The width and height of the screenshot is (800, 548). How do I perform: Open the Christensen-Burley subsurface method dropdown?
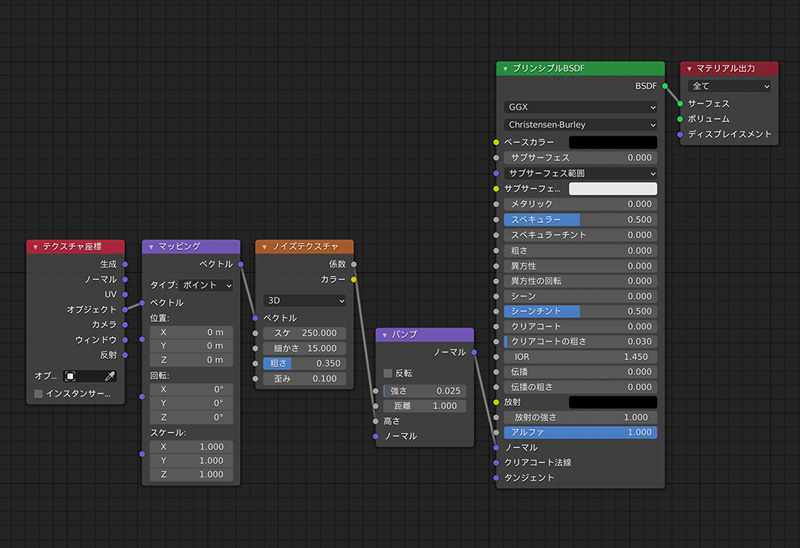point(581,124)
